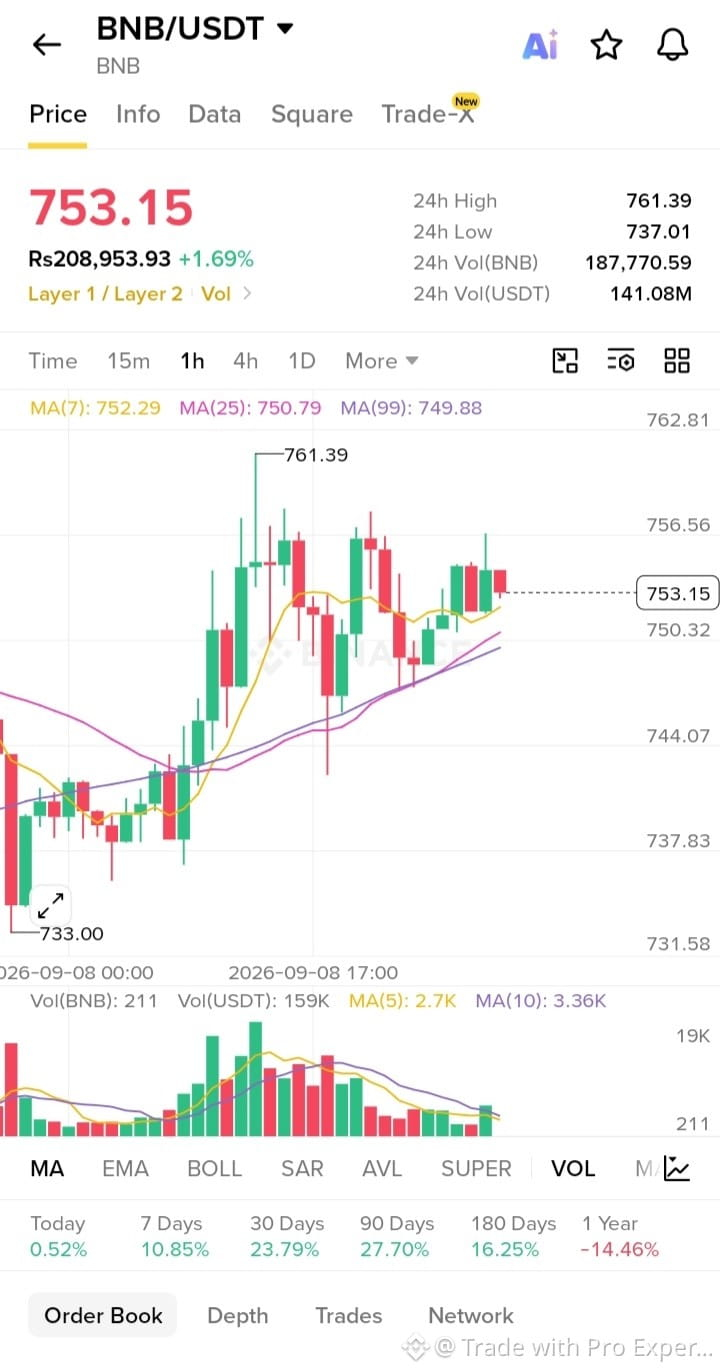Expand the BNB/USDT pair dropdown

pyautogui.click(x=285, y=29)
